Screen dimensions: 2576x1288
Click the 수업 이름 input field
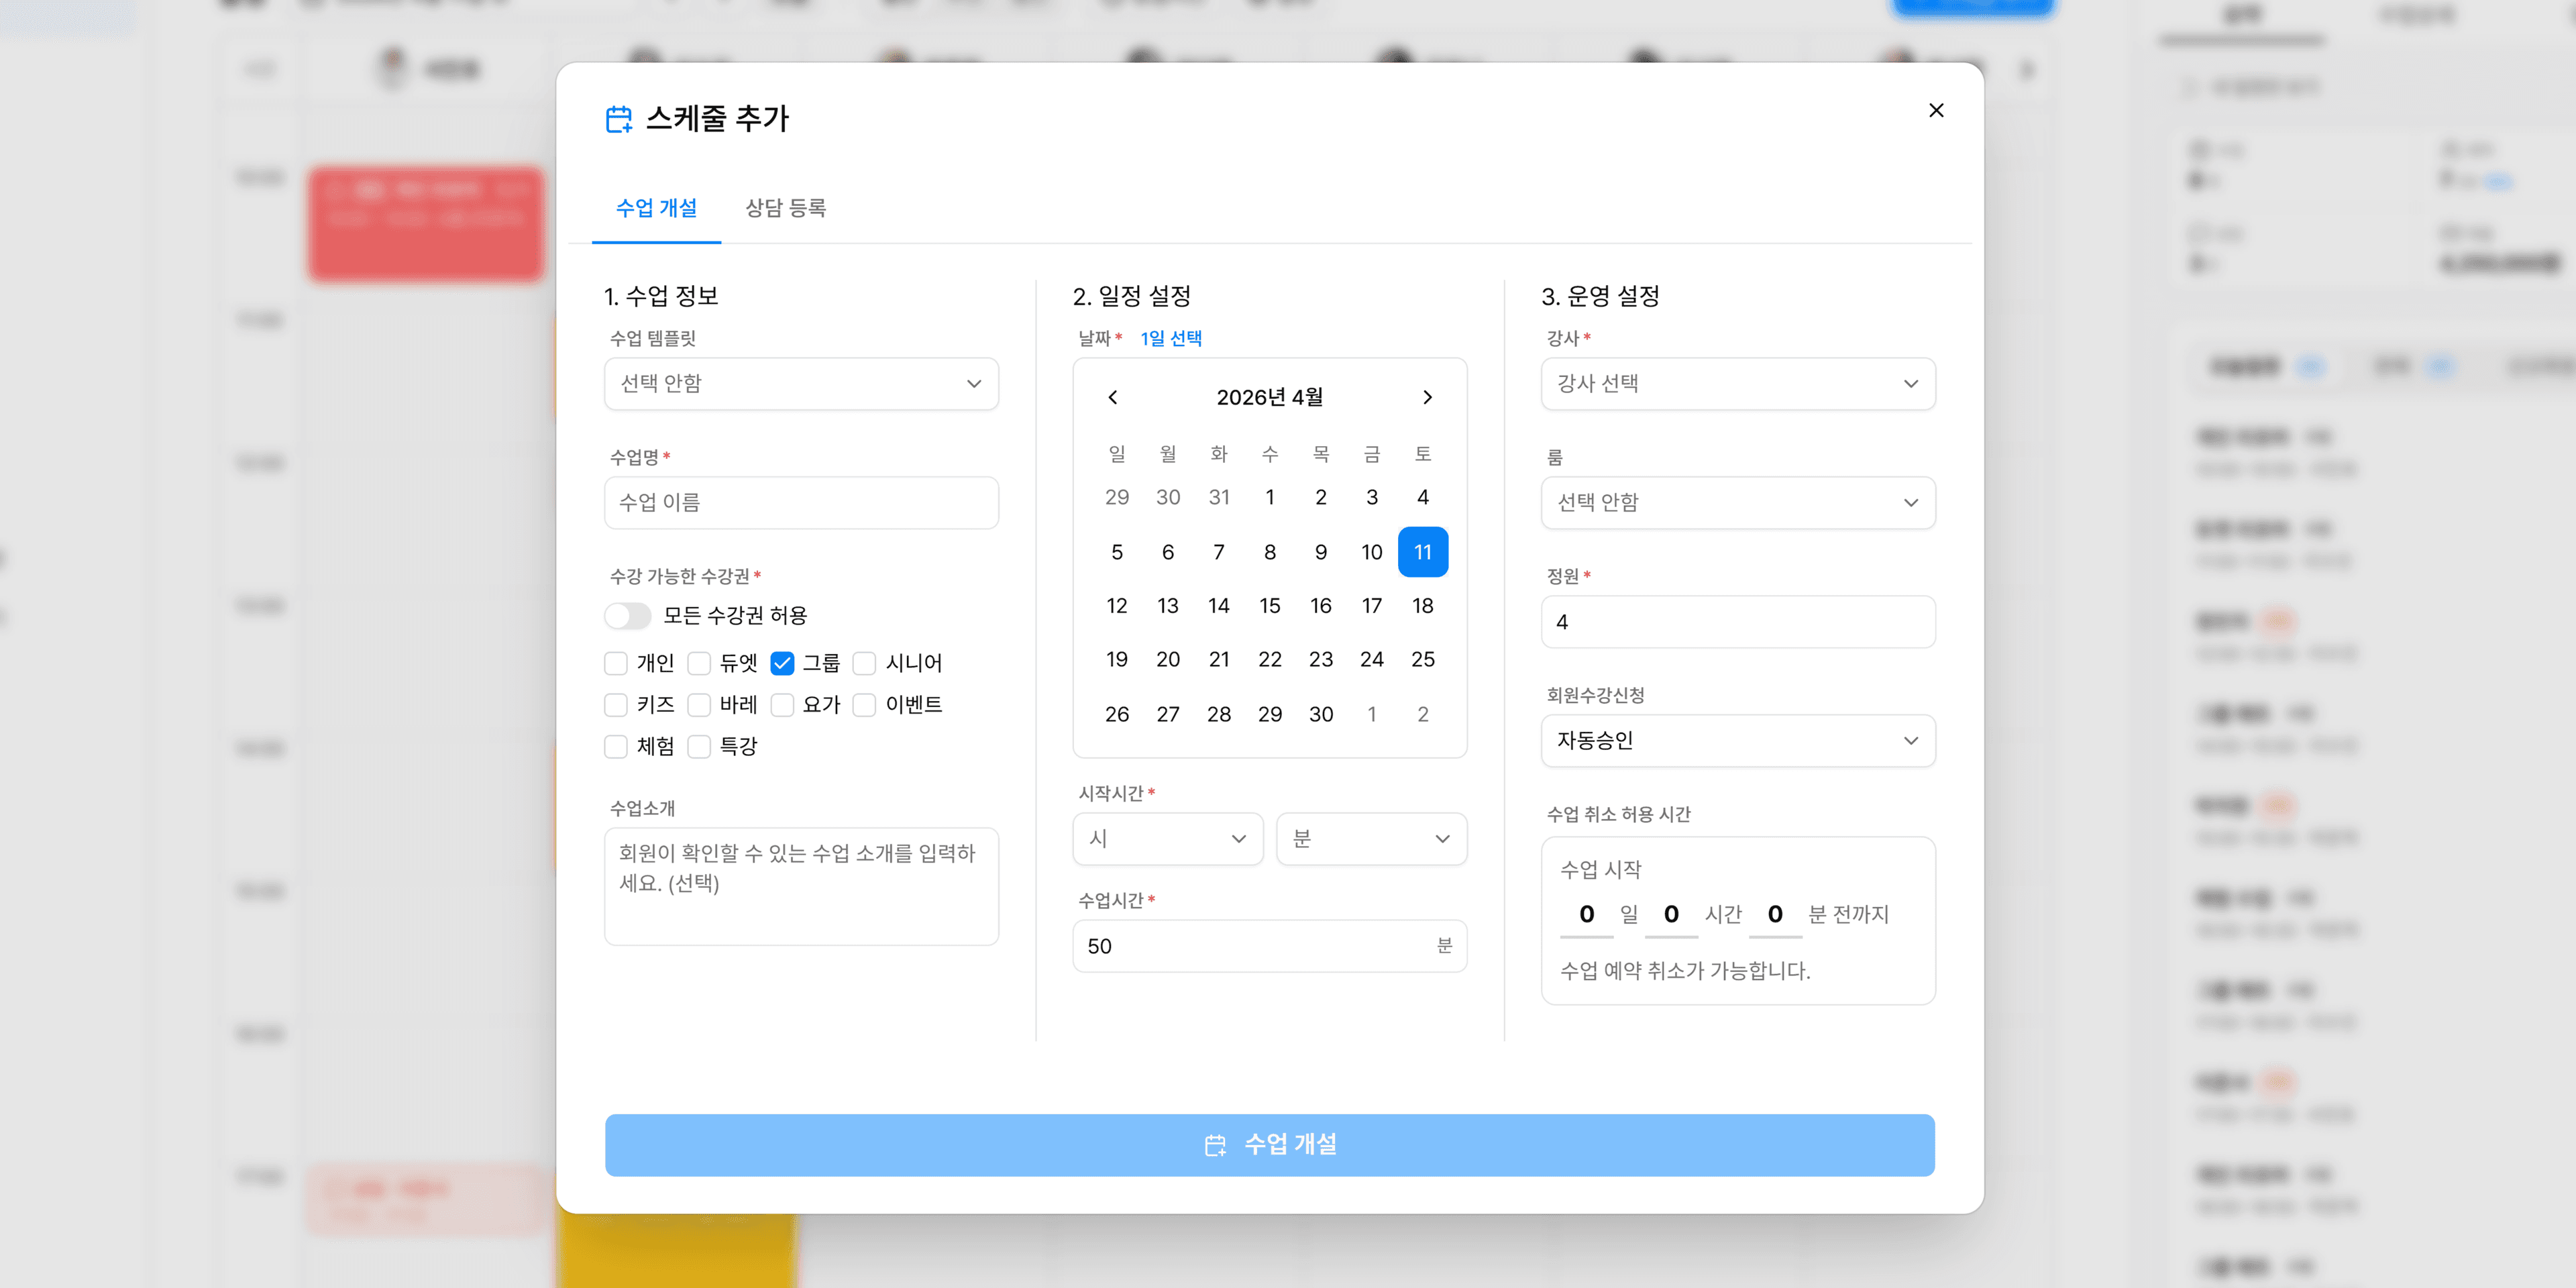tap(800, 503)
